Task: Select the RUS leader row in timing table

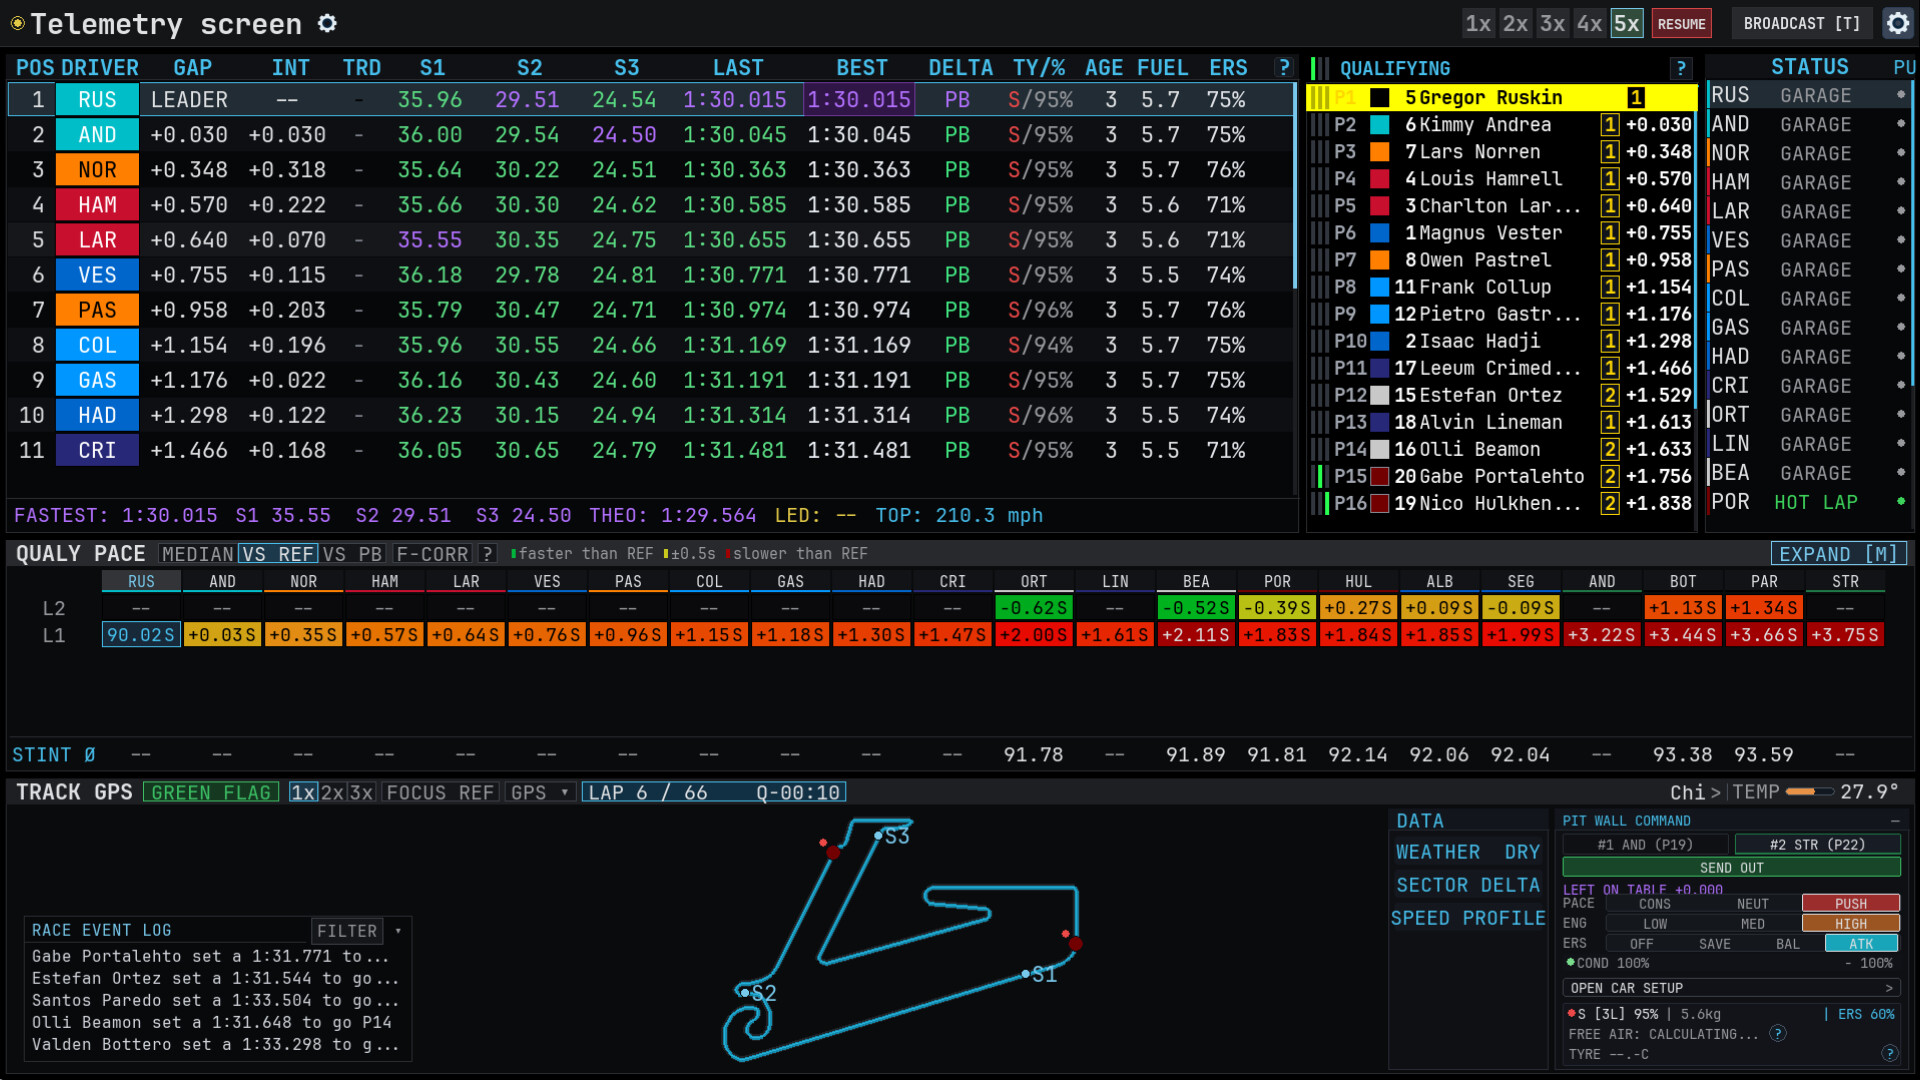Action: point(651,100)
